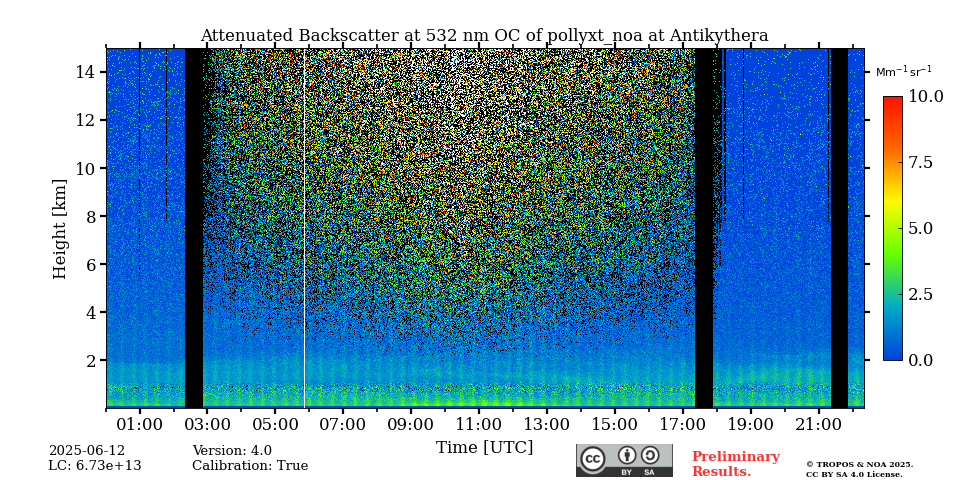
Task: Click the TROPOS & NOA 2025 copyright line
Action: pyautogui.click(x=860, y=465)
